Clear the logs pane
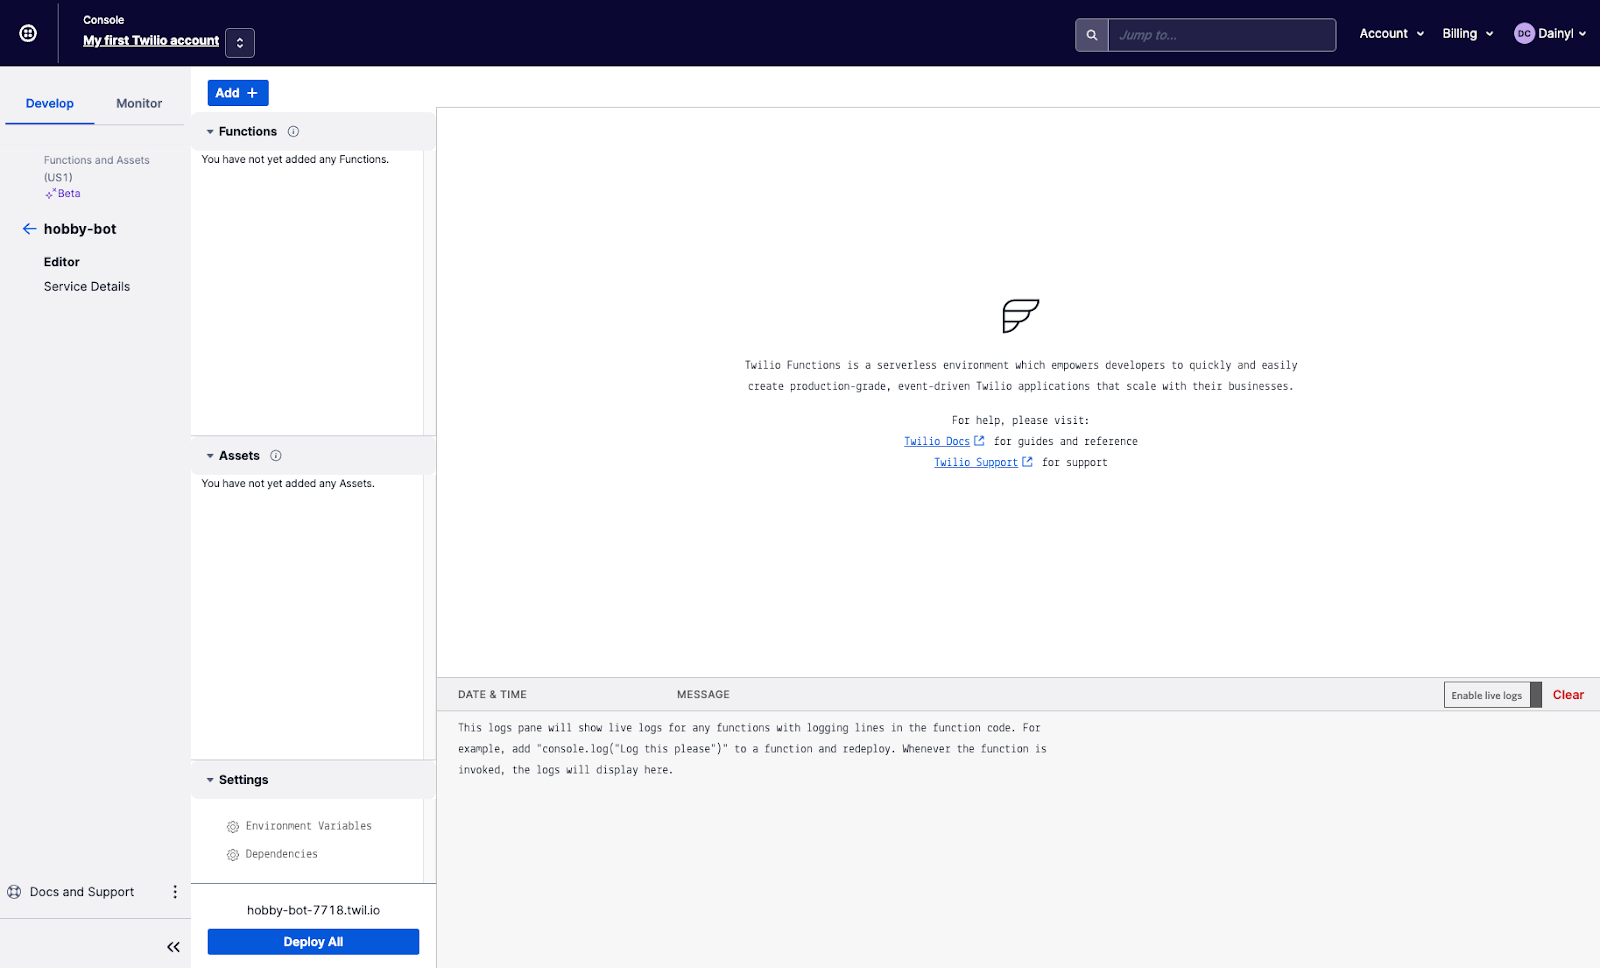Viewport: 1600px width, 968px height. coord(1568,695)
